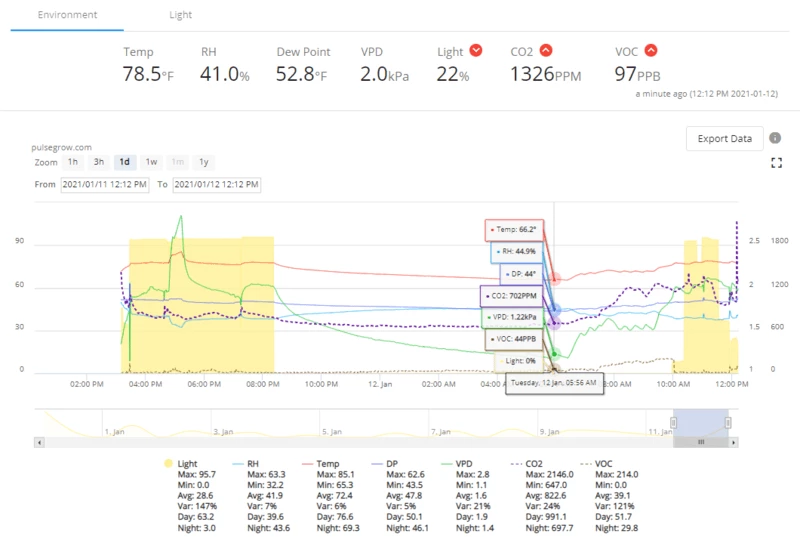Click the From date input field
The height and width of the screenshot is (537, 800).
tap(105, 185)
